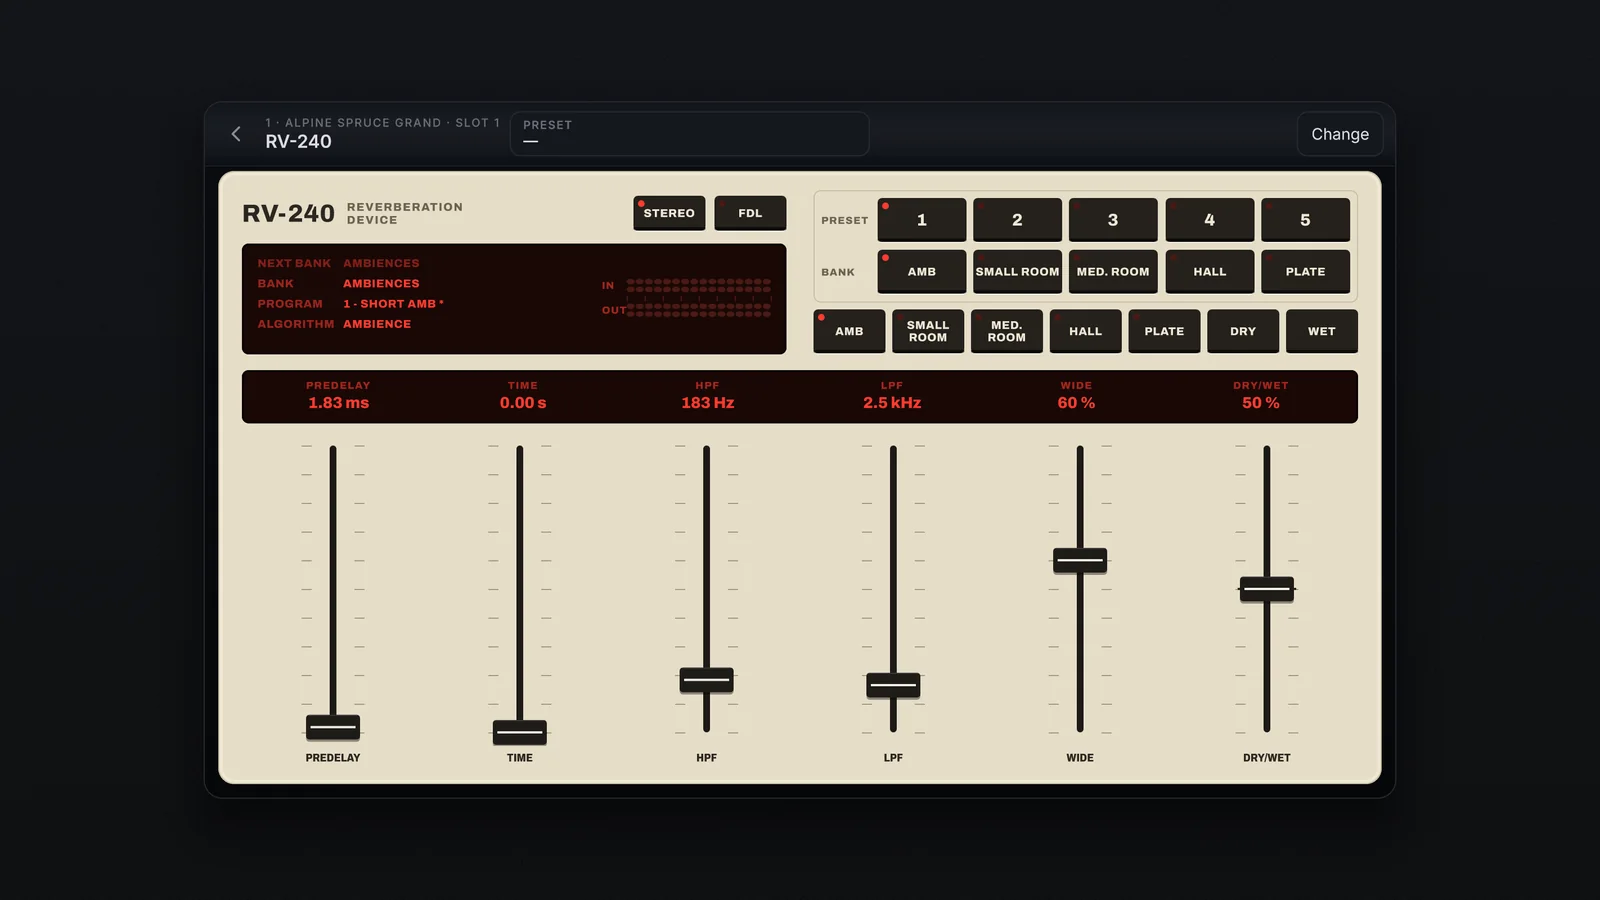Select preset 2

click(x=1017, y=220)
